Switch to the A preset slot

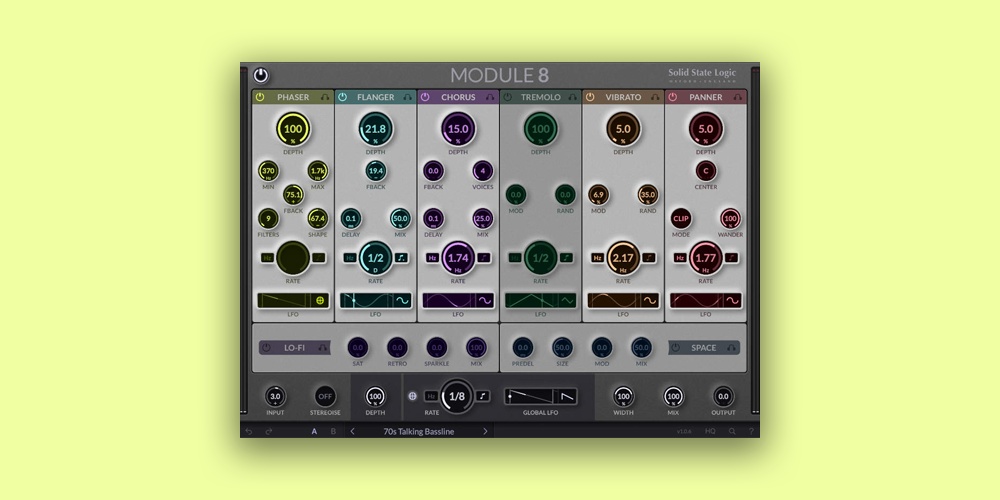314,432
